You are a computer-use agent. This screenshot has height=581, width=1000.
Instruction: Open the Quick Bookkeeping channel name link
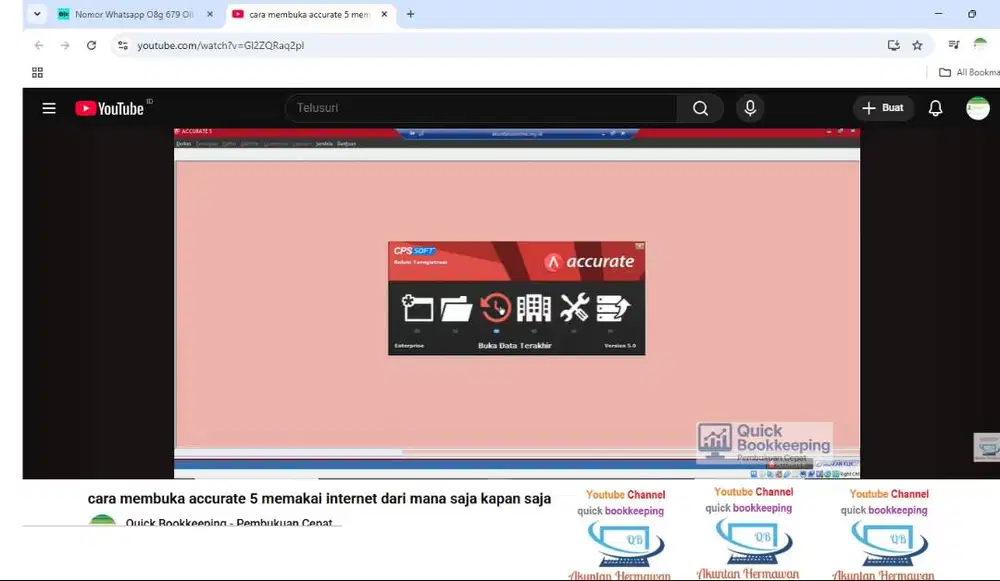229,523
